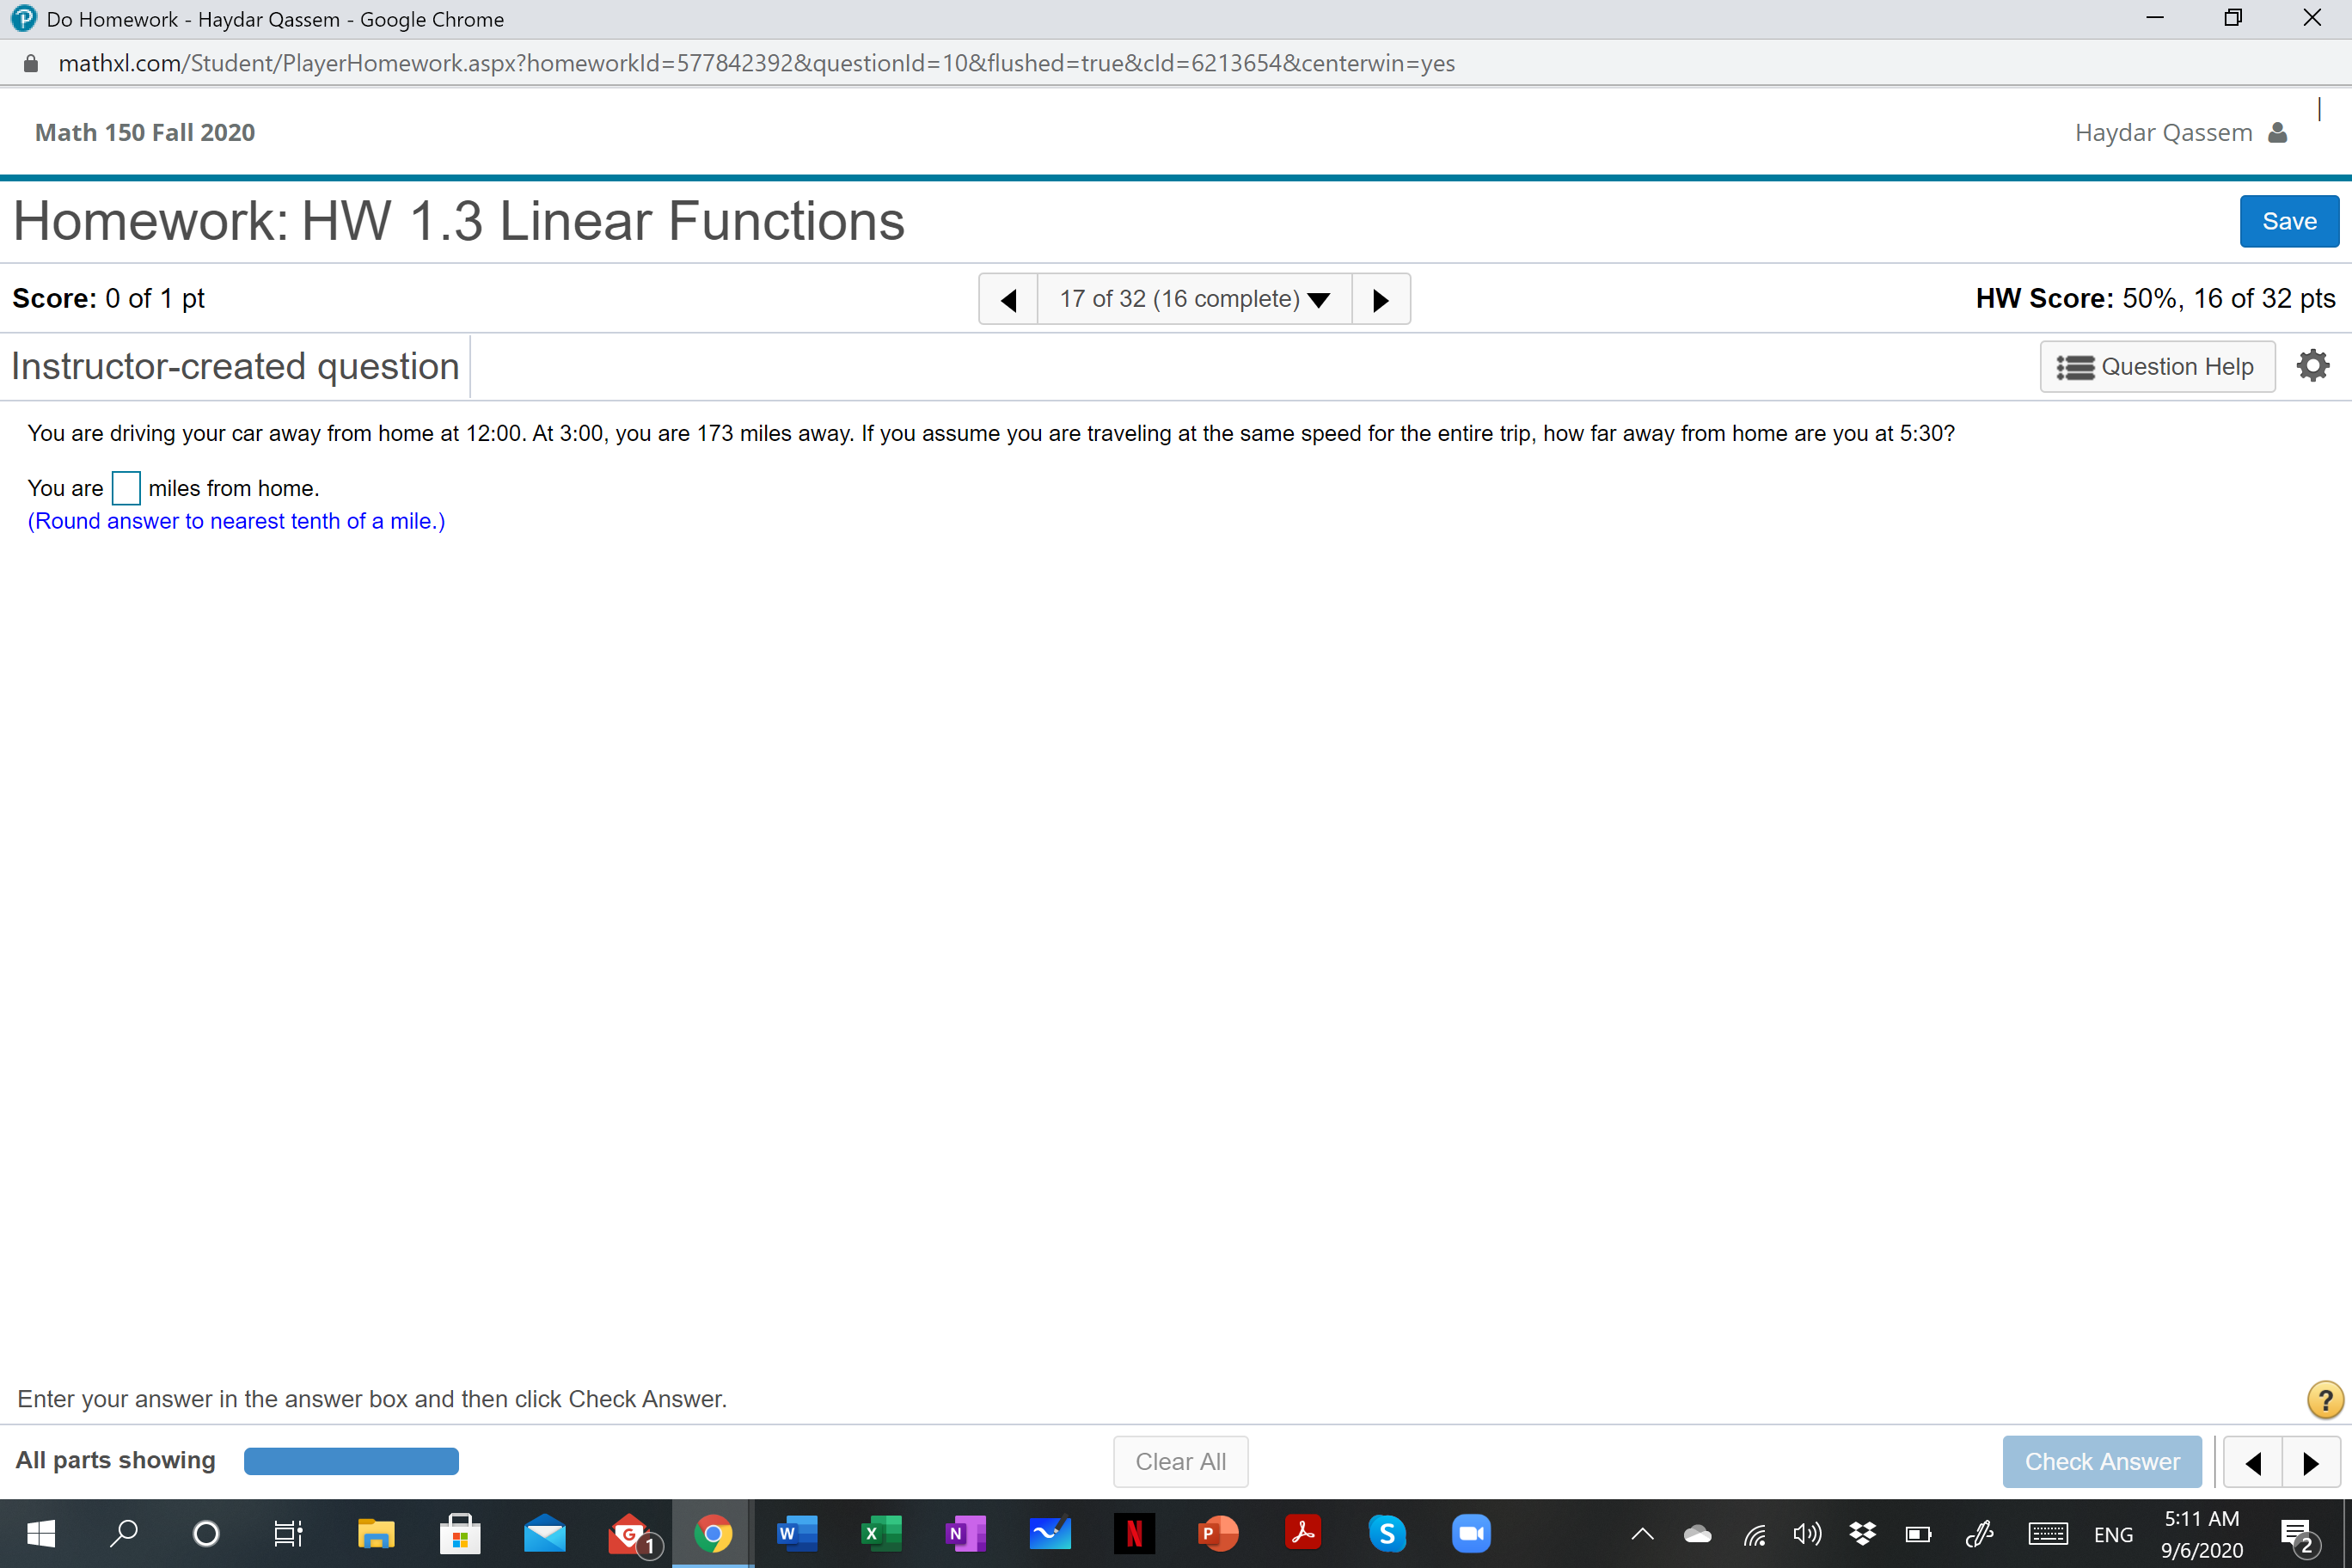Go to previous question using top arrow
Image resolution: width=2352 pixels, height=1568 pixels.
(x=1008, y=299)
